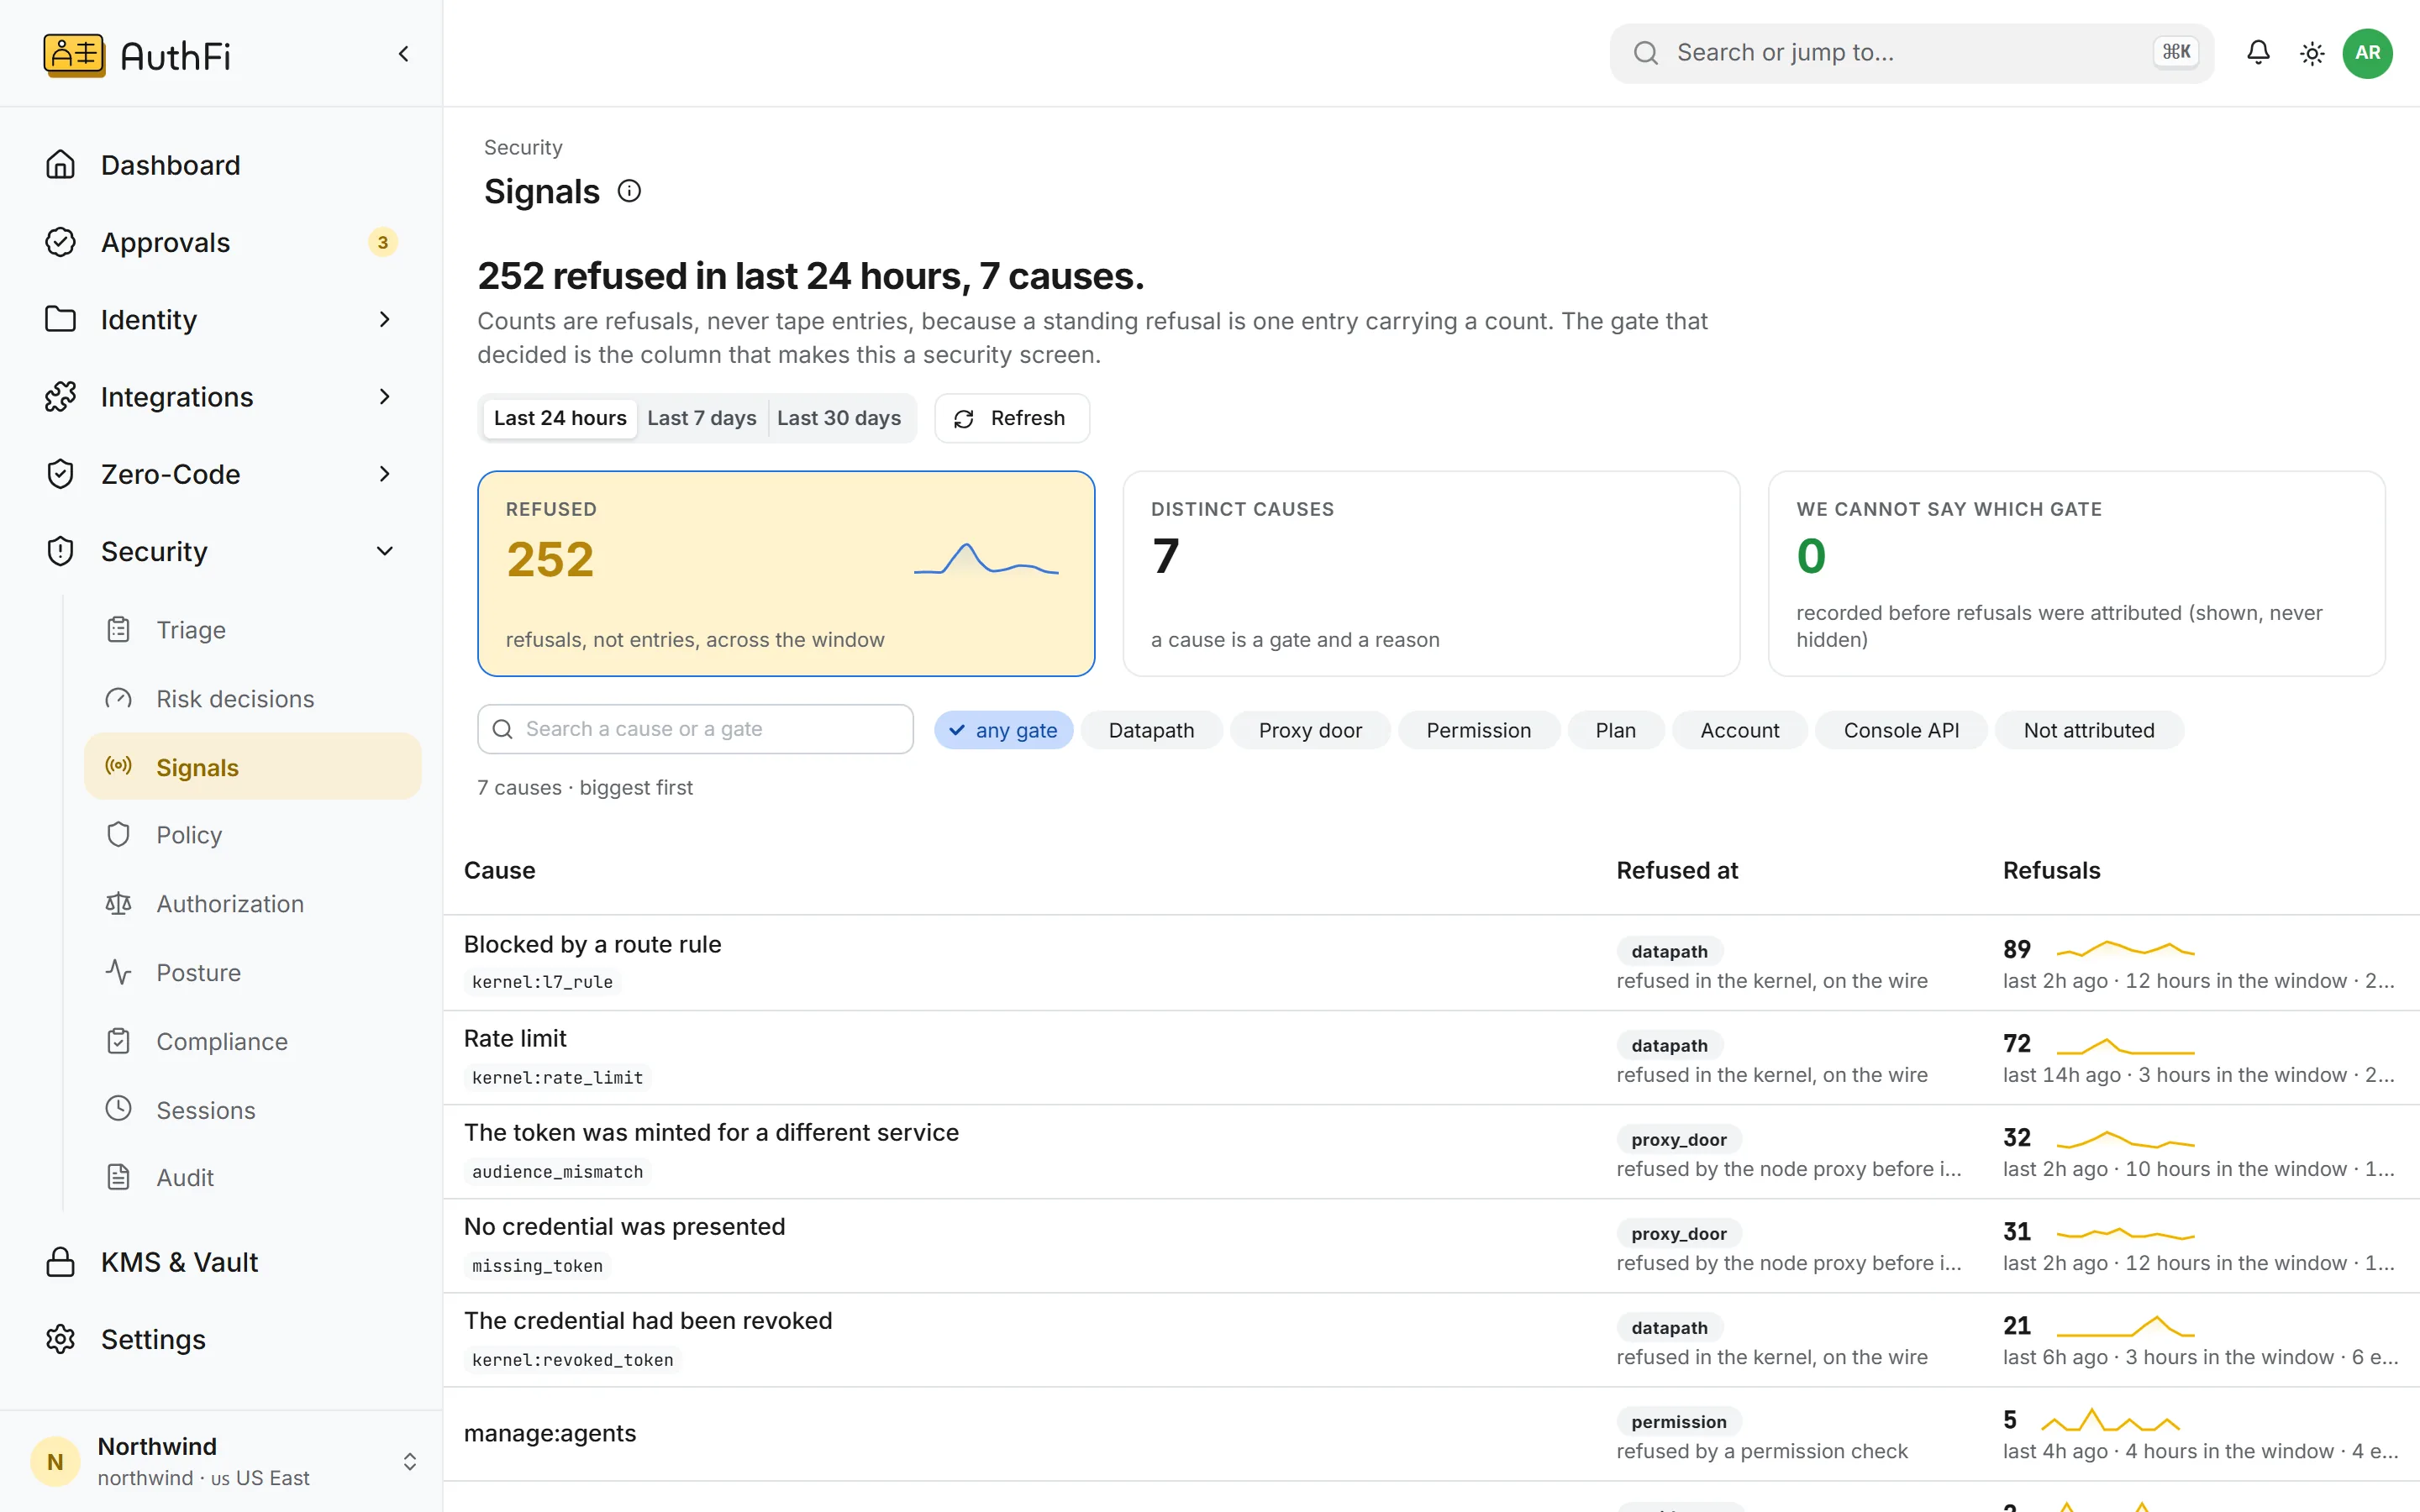This screenshot has height=1512, width=2420.
Task: Open the notifications bell
Action: 2258,53
